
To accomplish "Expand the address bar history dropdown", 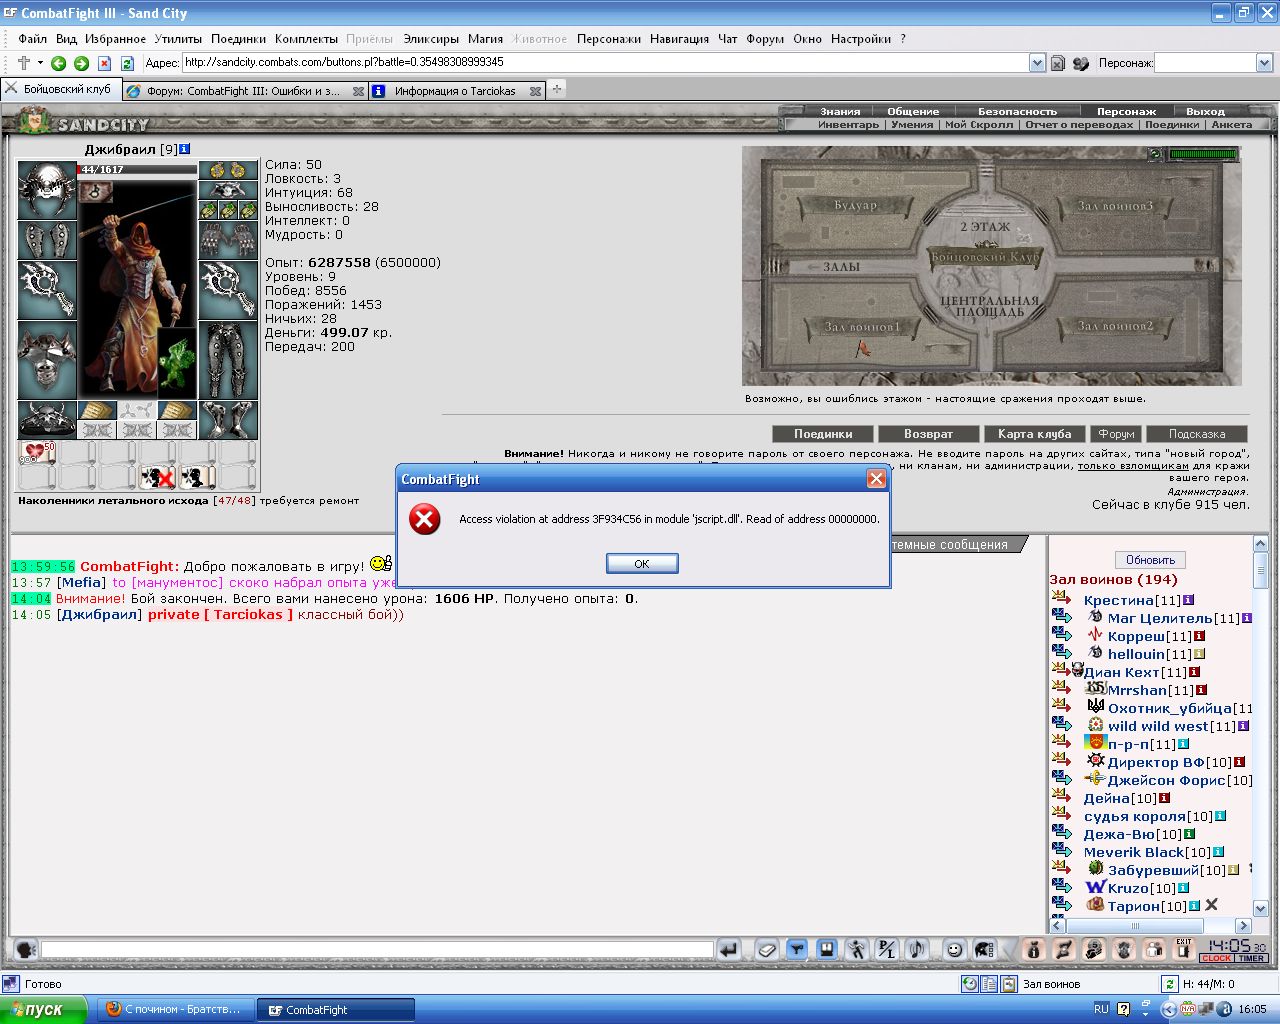I will coord(1037,63).
